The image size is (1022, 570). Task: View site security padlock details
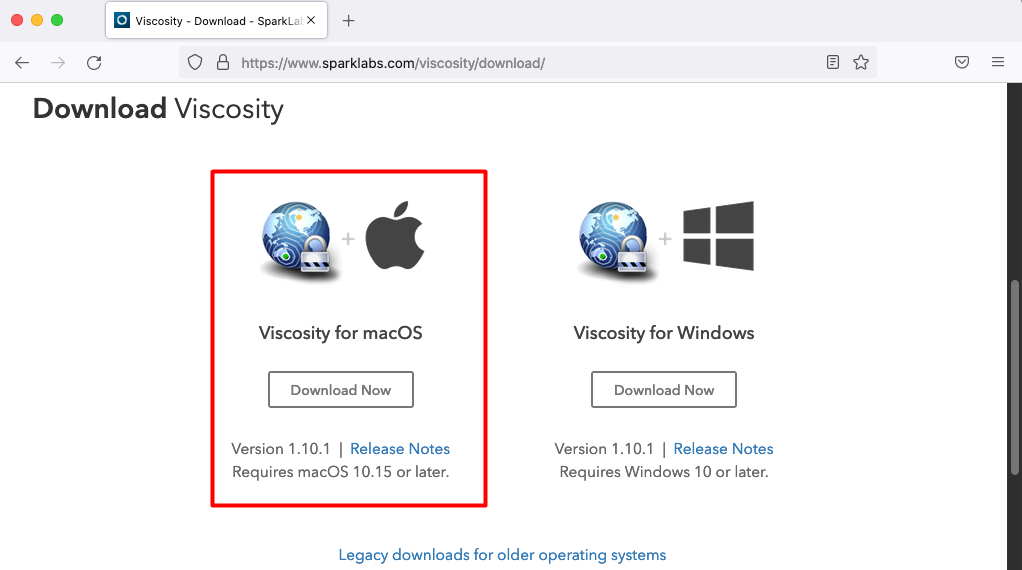point(223,63)
